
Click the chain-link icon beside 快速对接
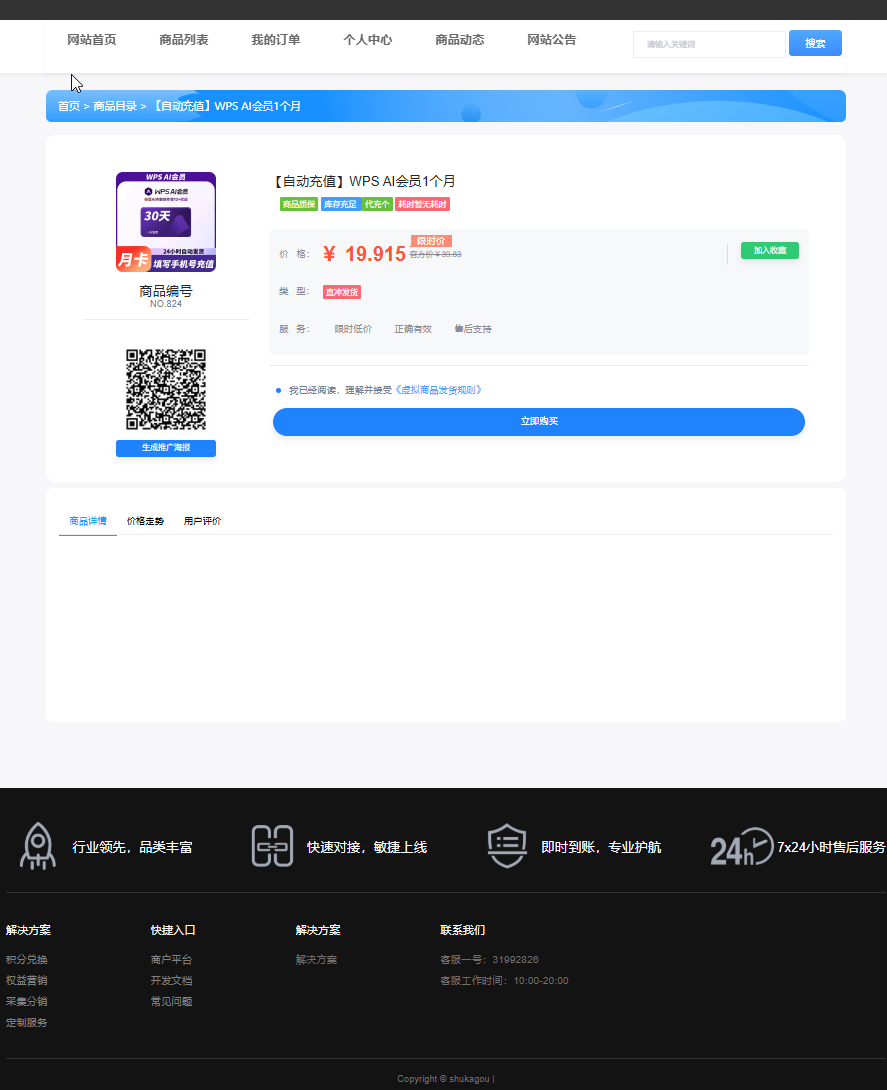(272, 846)
